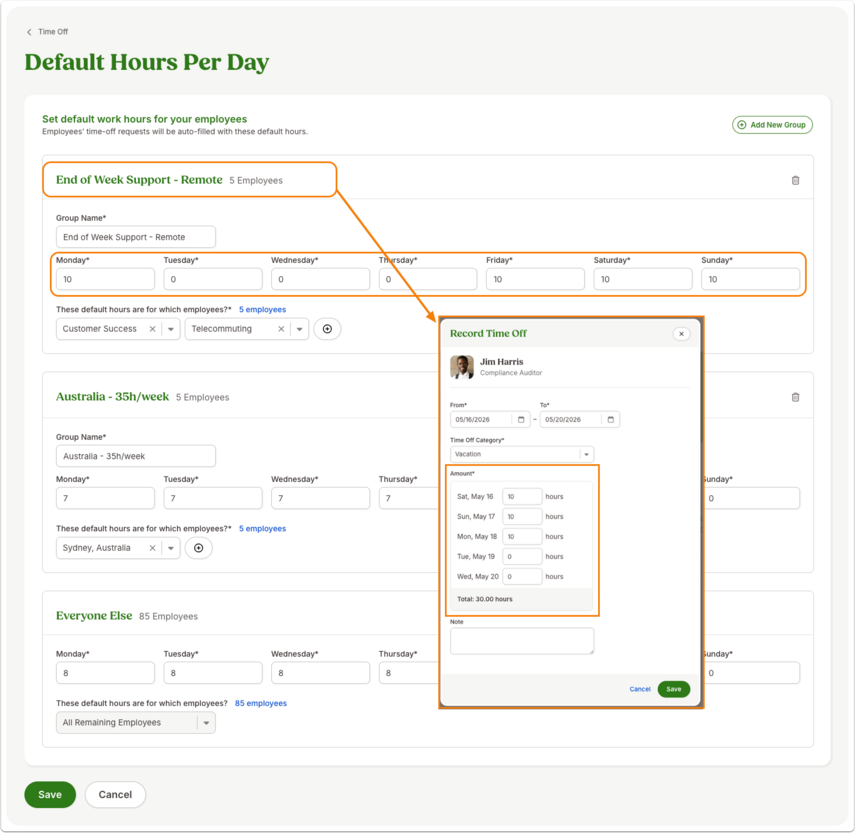Edit hours for Sat, May 16
The width and height of the screenshot is (855, 833).
click(522, 497)
